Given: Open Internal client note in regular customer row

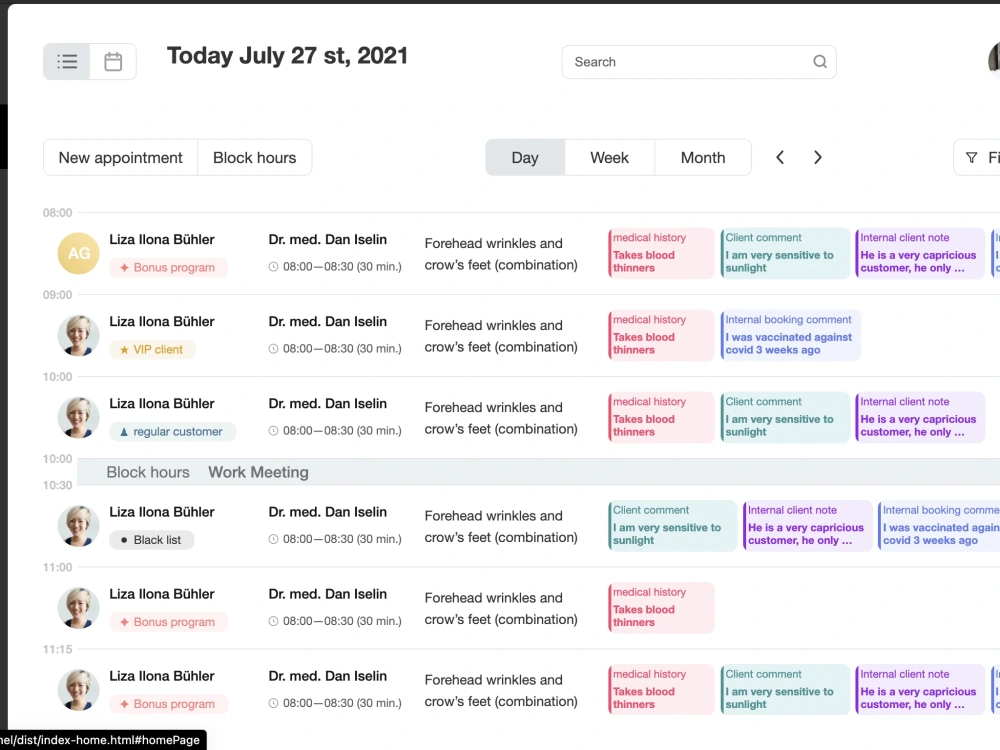Looking at the screenshot, I should coord(920,418).
